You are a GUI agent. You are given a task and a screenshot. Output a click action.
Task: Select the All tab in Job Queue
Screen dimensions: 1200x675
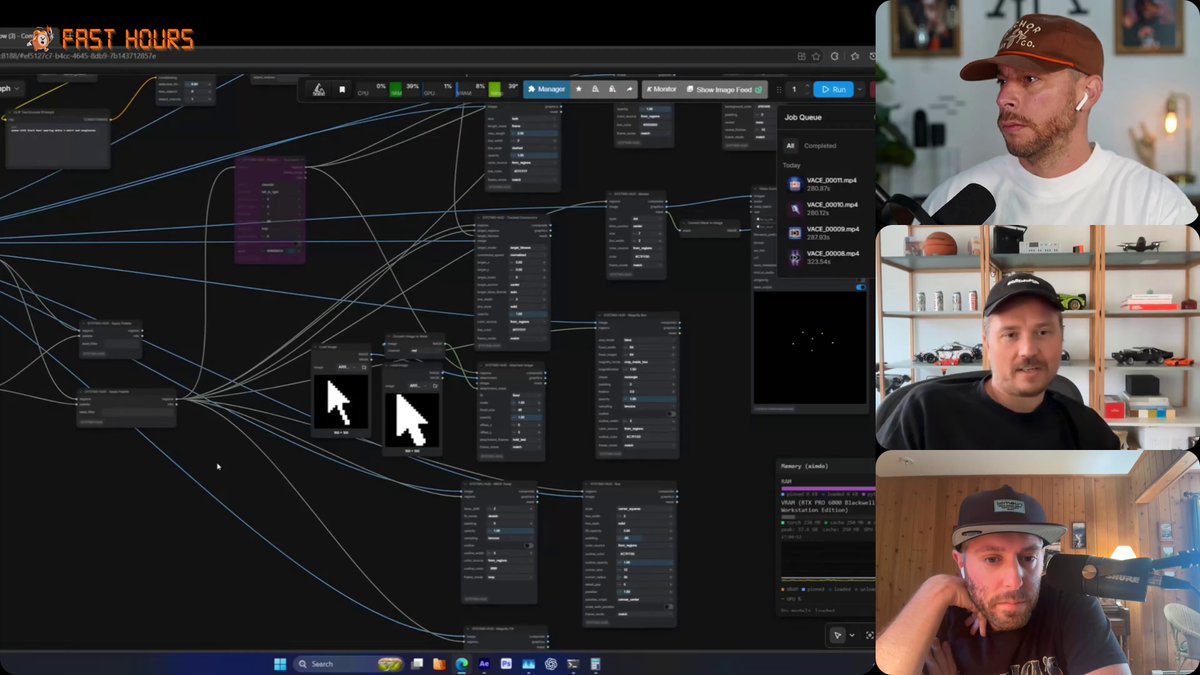click(x=790, y=145)
